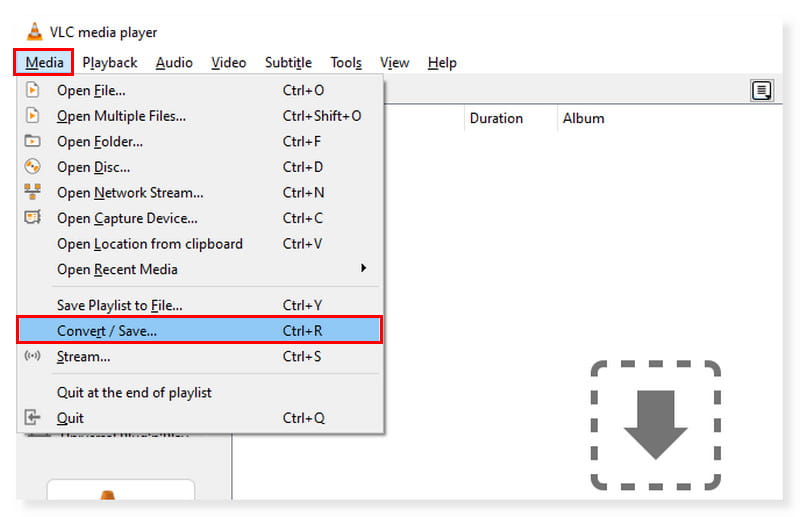Viewport: 800px width, 517px height.
Task: Click the Stream broadcast icon
Action: pos(32,356)
